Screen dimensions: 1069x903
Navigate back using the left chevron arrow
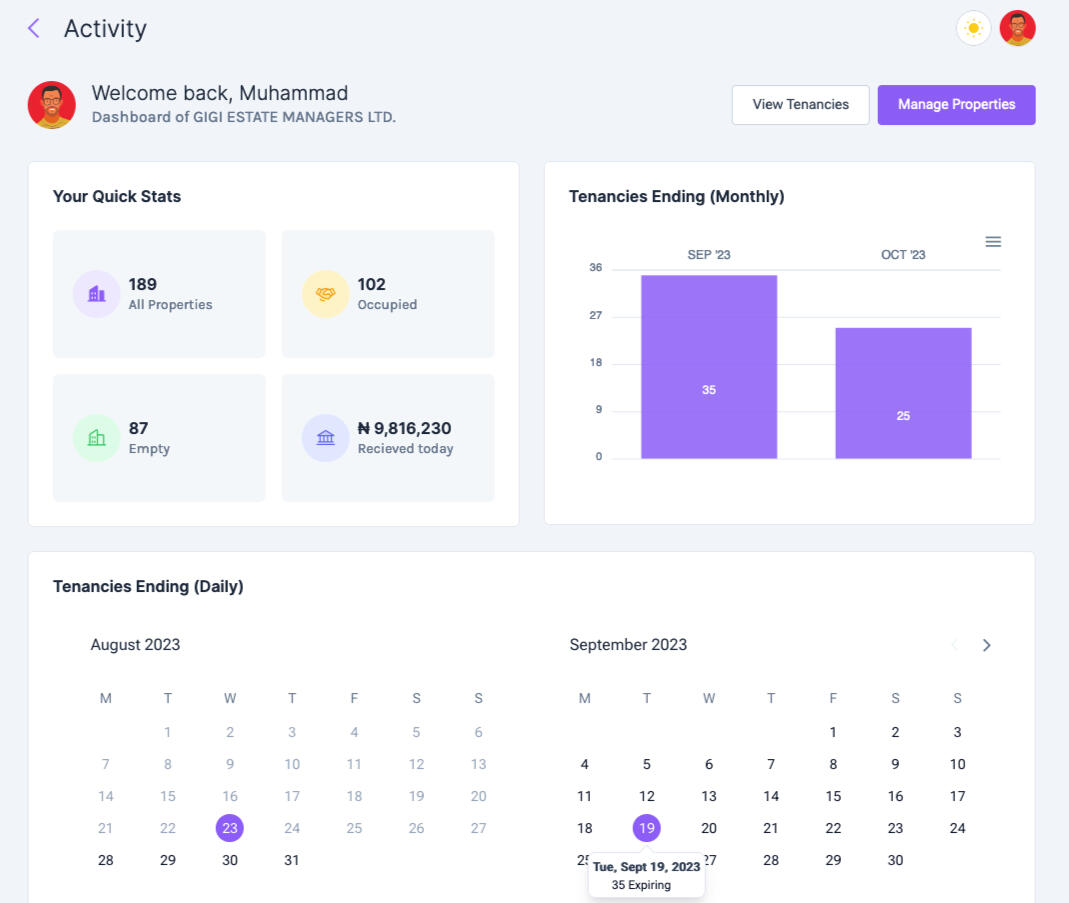pyautogui.click(x=31, y=28)
